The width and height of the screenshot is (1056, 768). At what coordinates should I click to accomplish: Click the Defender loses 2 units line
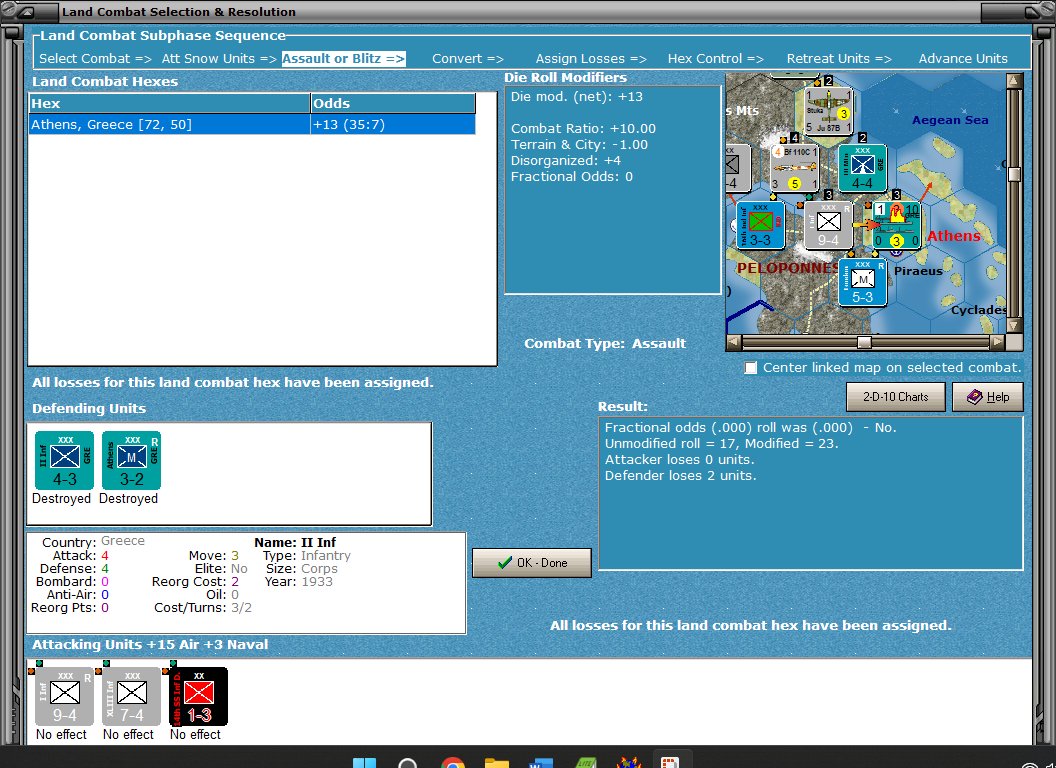[x=680, y=476]
